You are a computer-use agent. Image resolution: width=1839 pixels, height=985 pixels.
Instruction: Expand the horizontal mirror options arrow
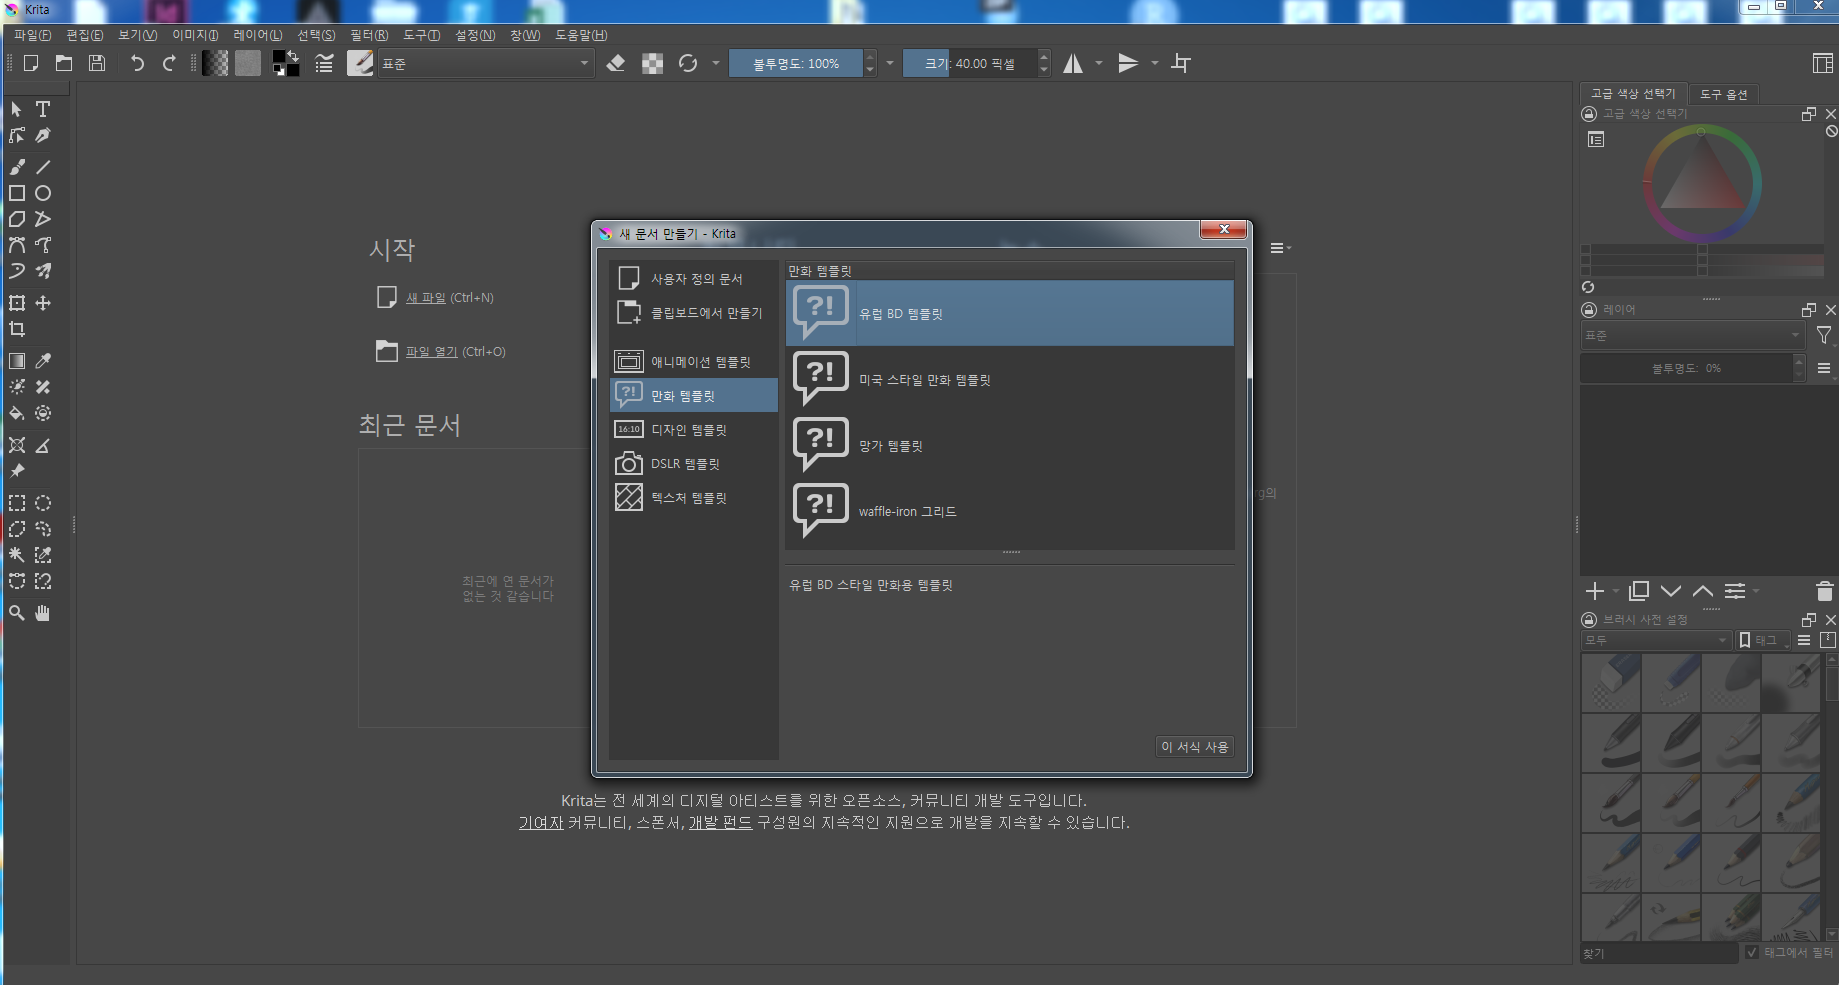(1099, 63)
